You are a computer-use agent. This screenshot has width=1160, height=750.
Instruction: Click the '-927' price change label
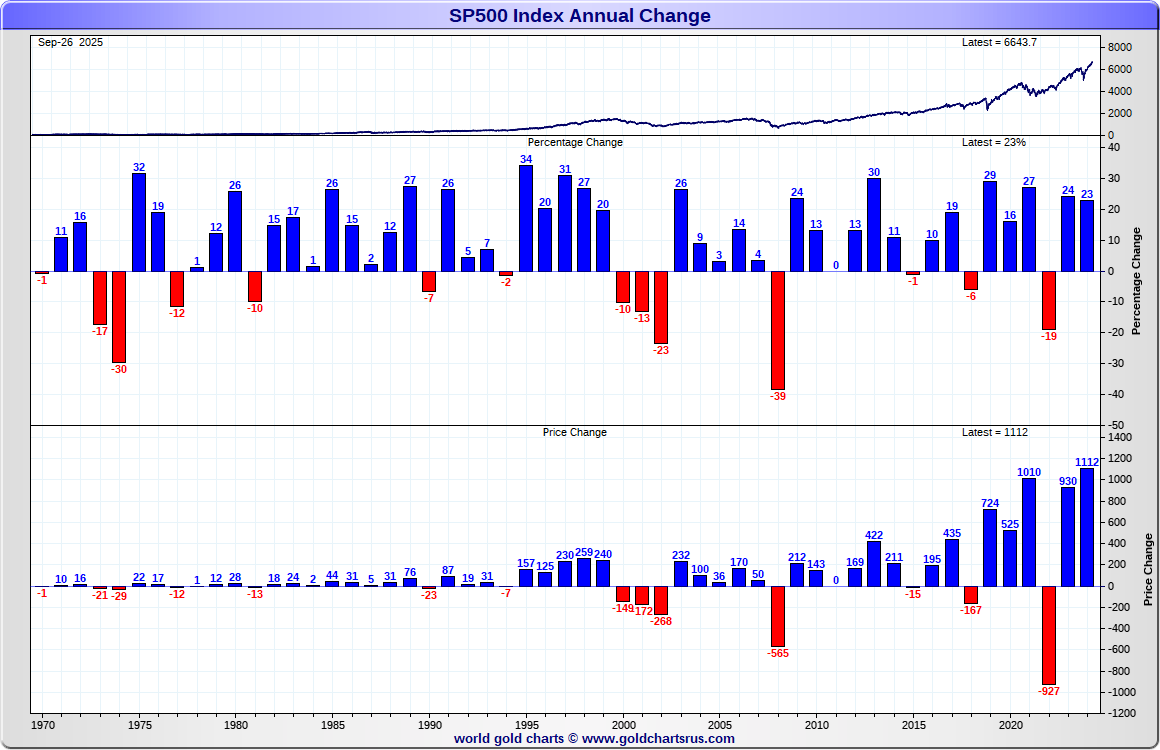coord(1049,692)
